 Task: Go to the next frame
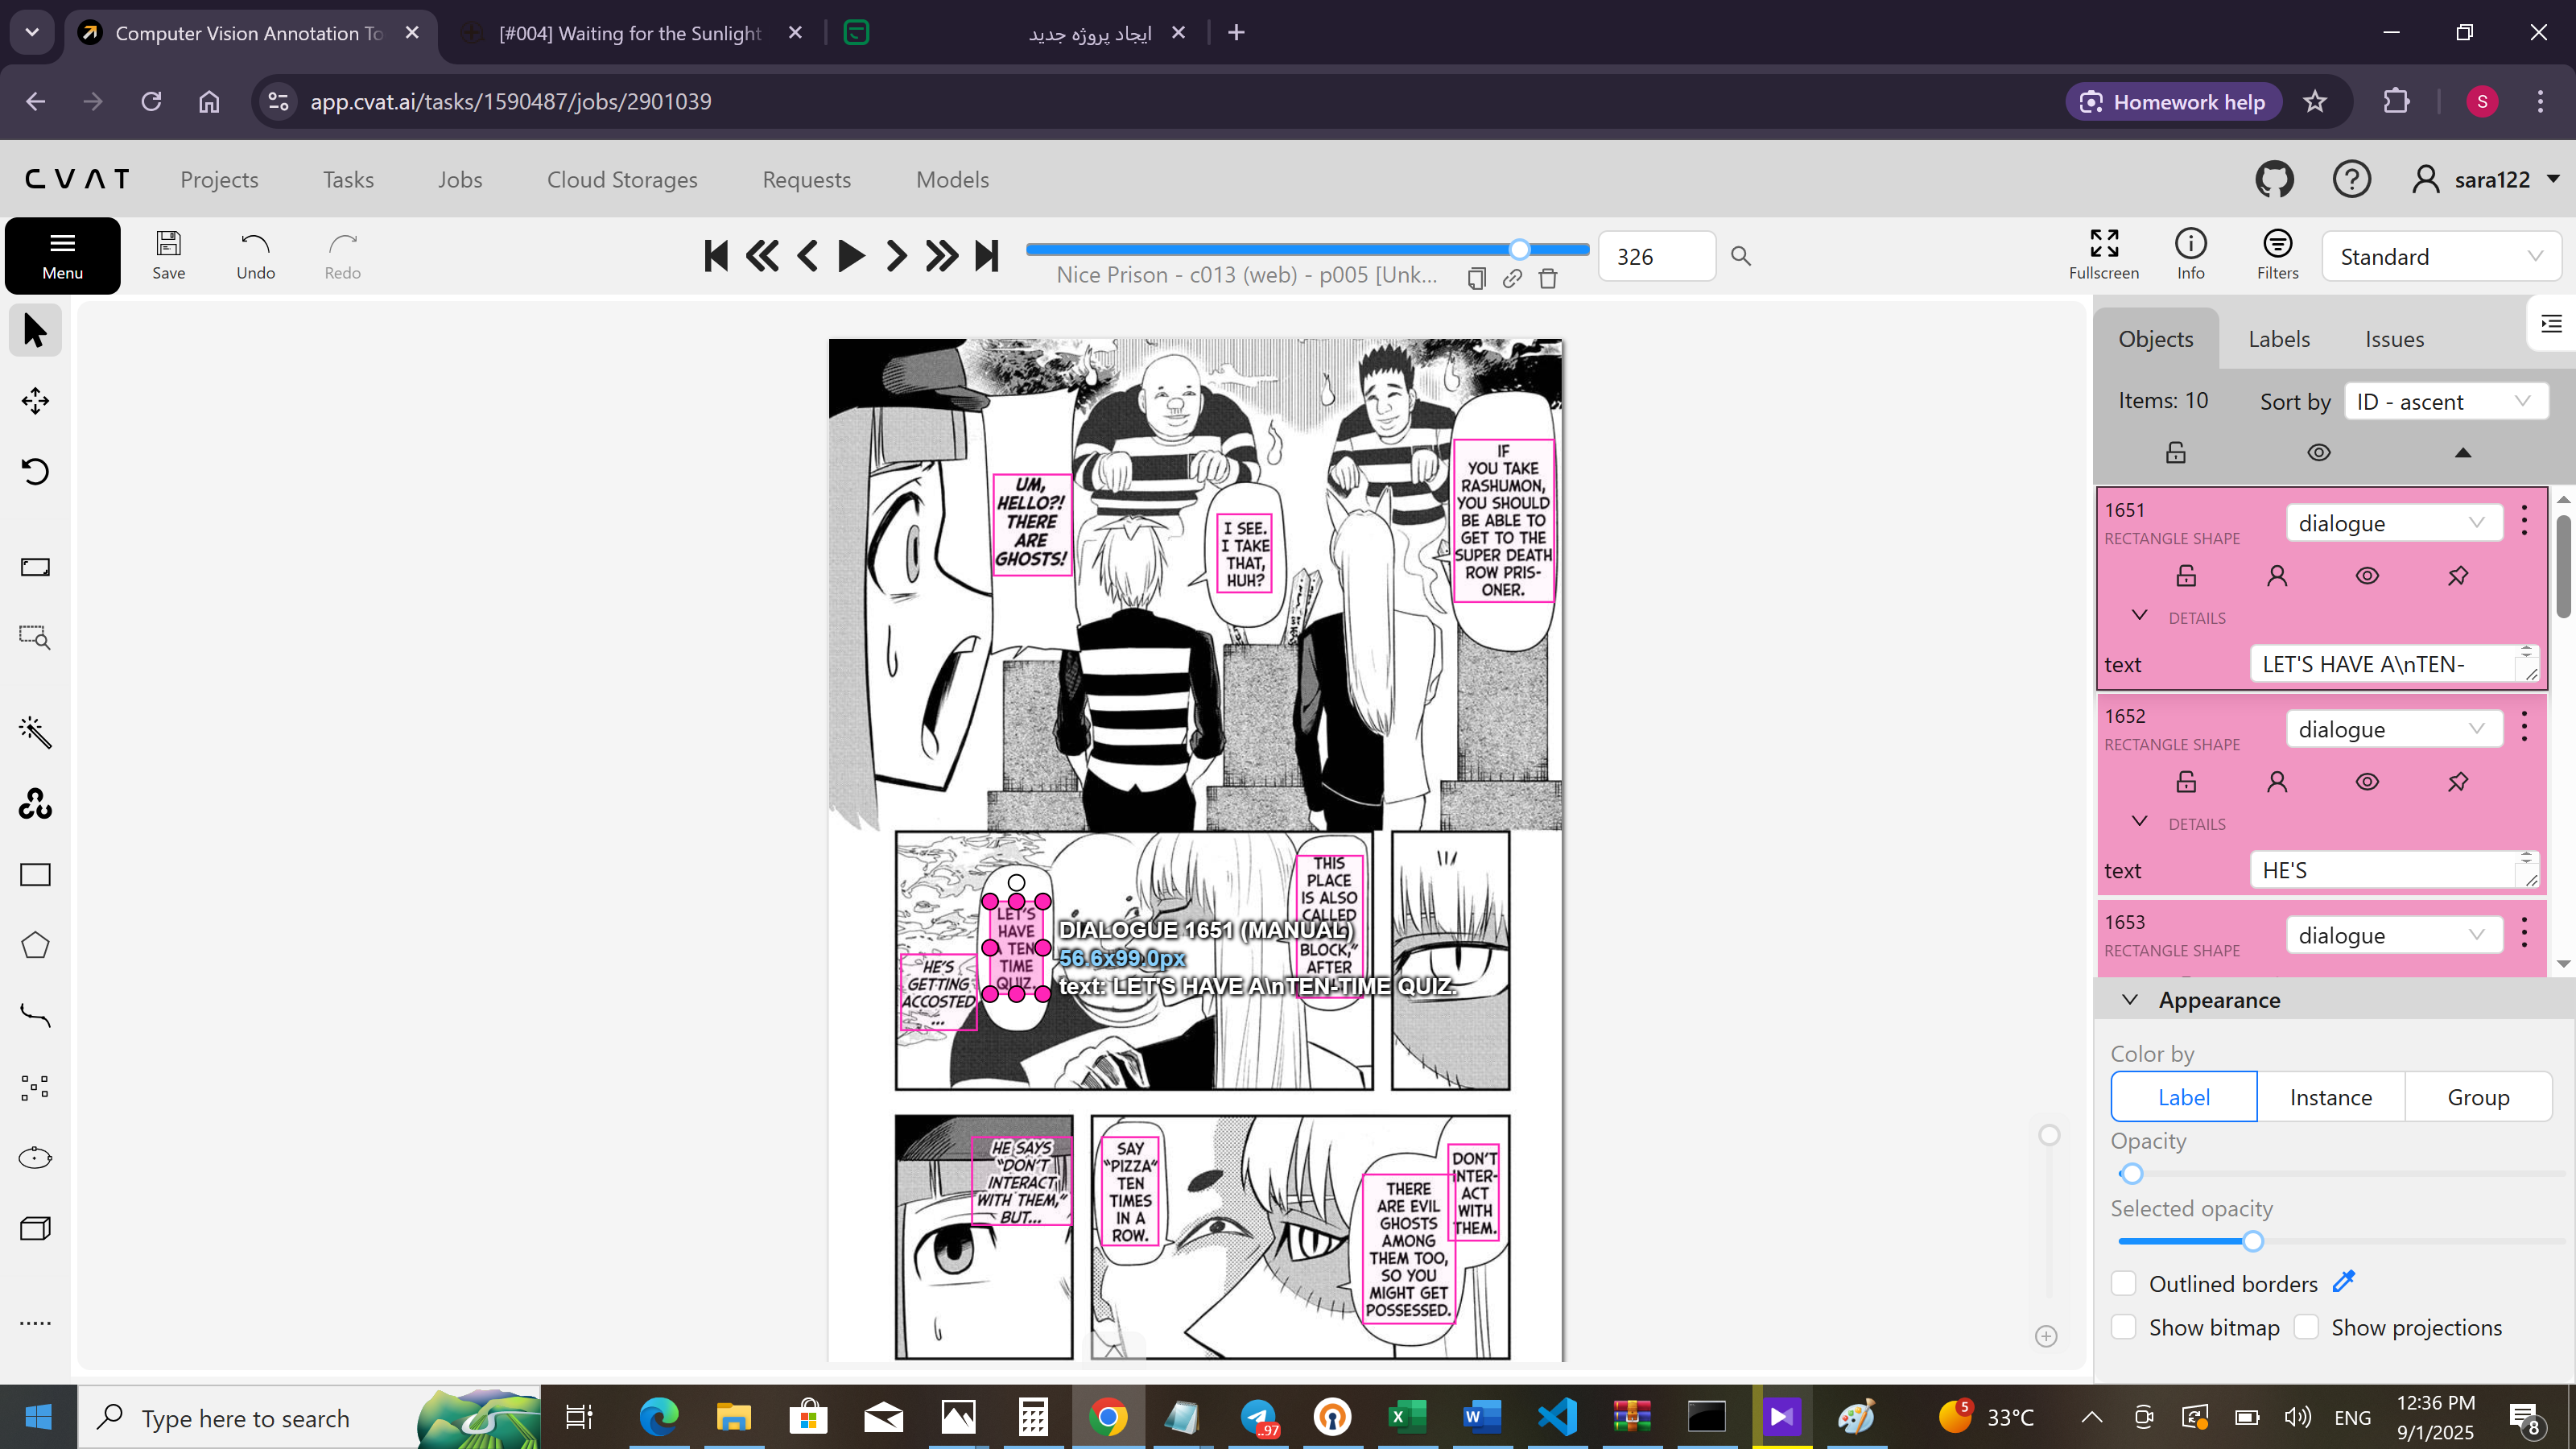(x=896, y=256)
